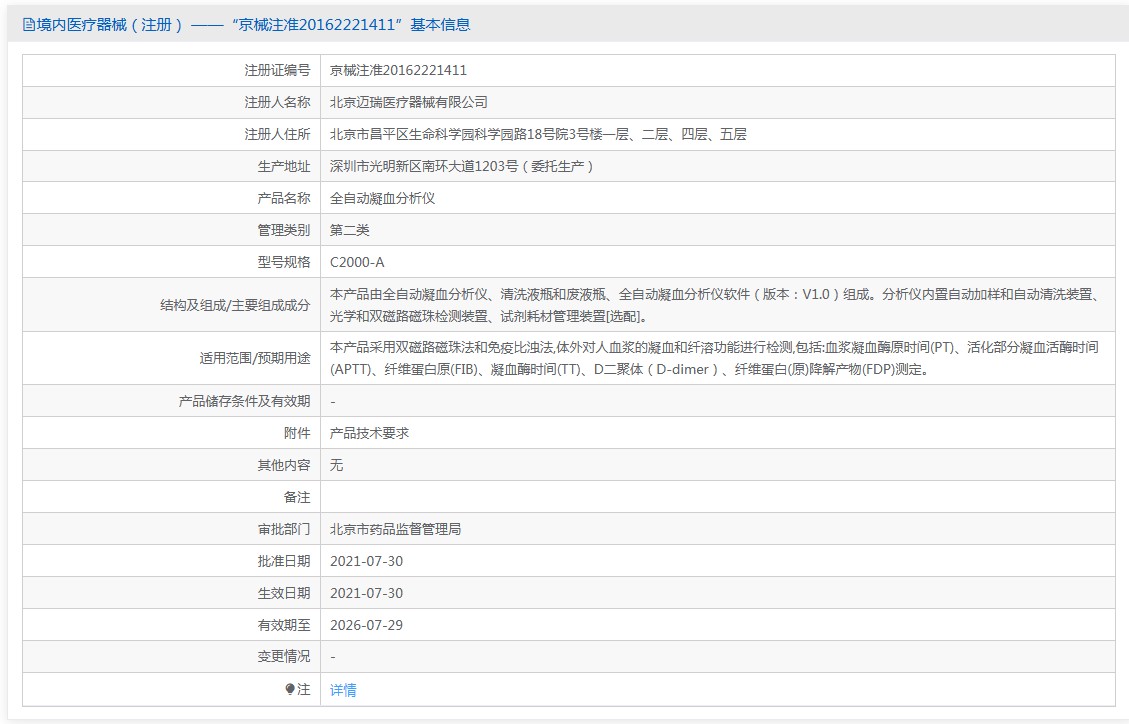This screenshot has width=1129, height=724.
Task: Open the 详情 link in the last row
Action: [x=343, y=689]
